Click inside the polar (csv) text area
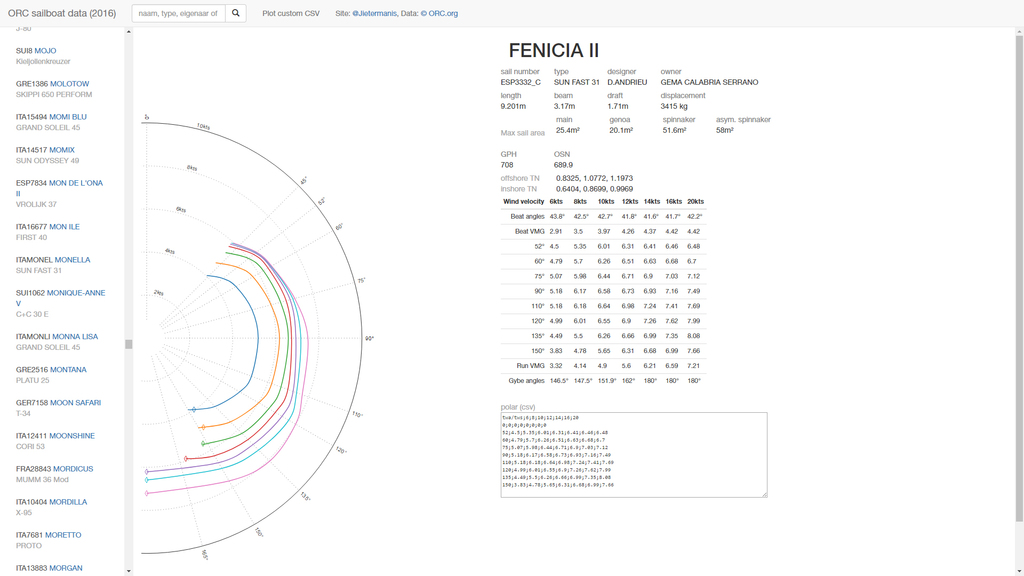The height and width of the screenshot is (576, 1024). pyautogui.click(x=633, y=455)
